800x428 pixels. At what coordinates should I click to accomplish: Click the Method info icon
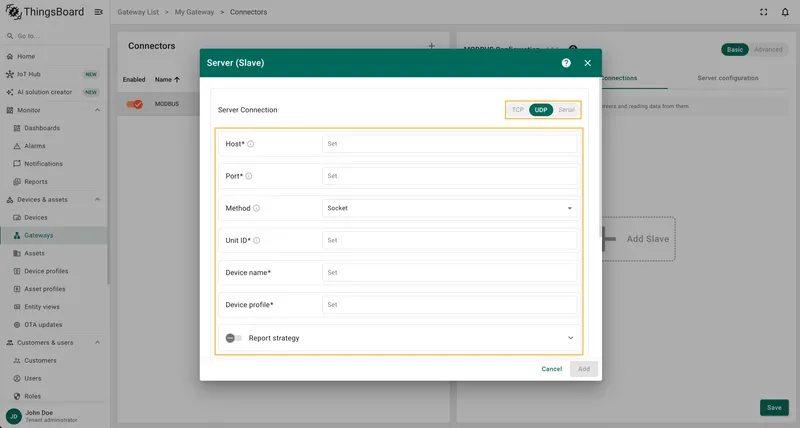(x=256, y=208)
